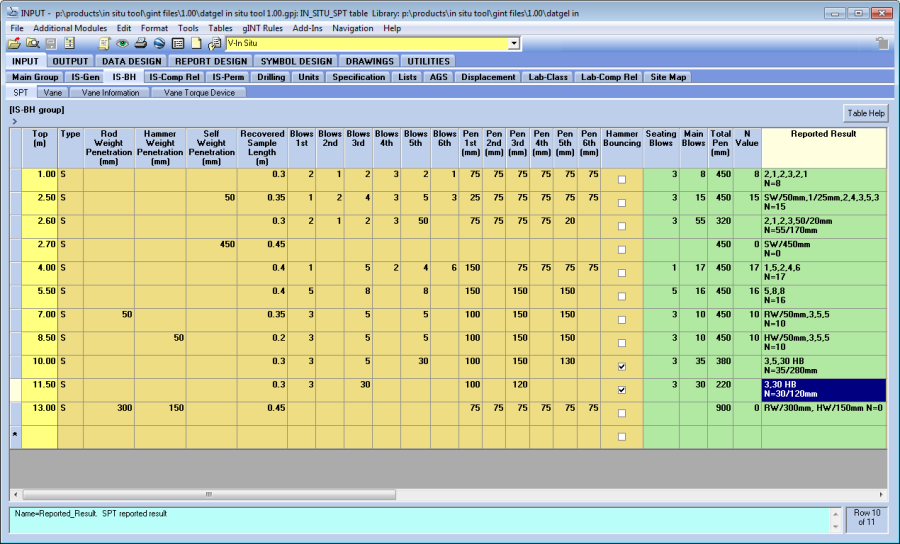Click the printer icon in toolbar
Image resolution: width=900 pixels, height=544 pixels.
140,44
